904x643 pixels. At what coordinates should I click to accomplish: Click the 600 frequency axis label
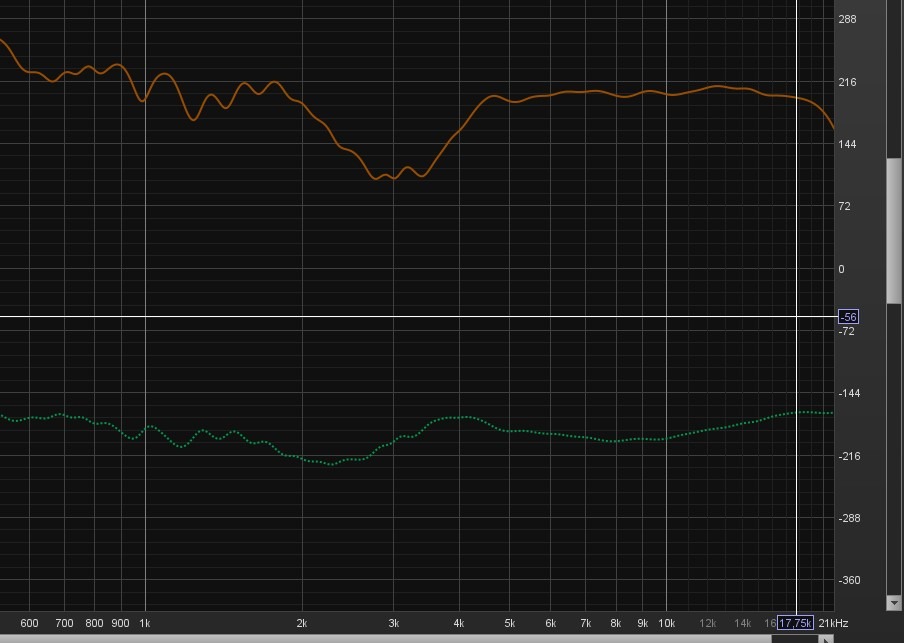point(29,623)
